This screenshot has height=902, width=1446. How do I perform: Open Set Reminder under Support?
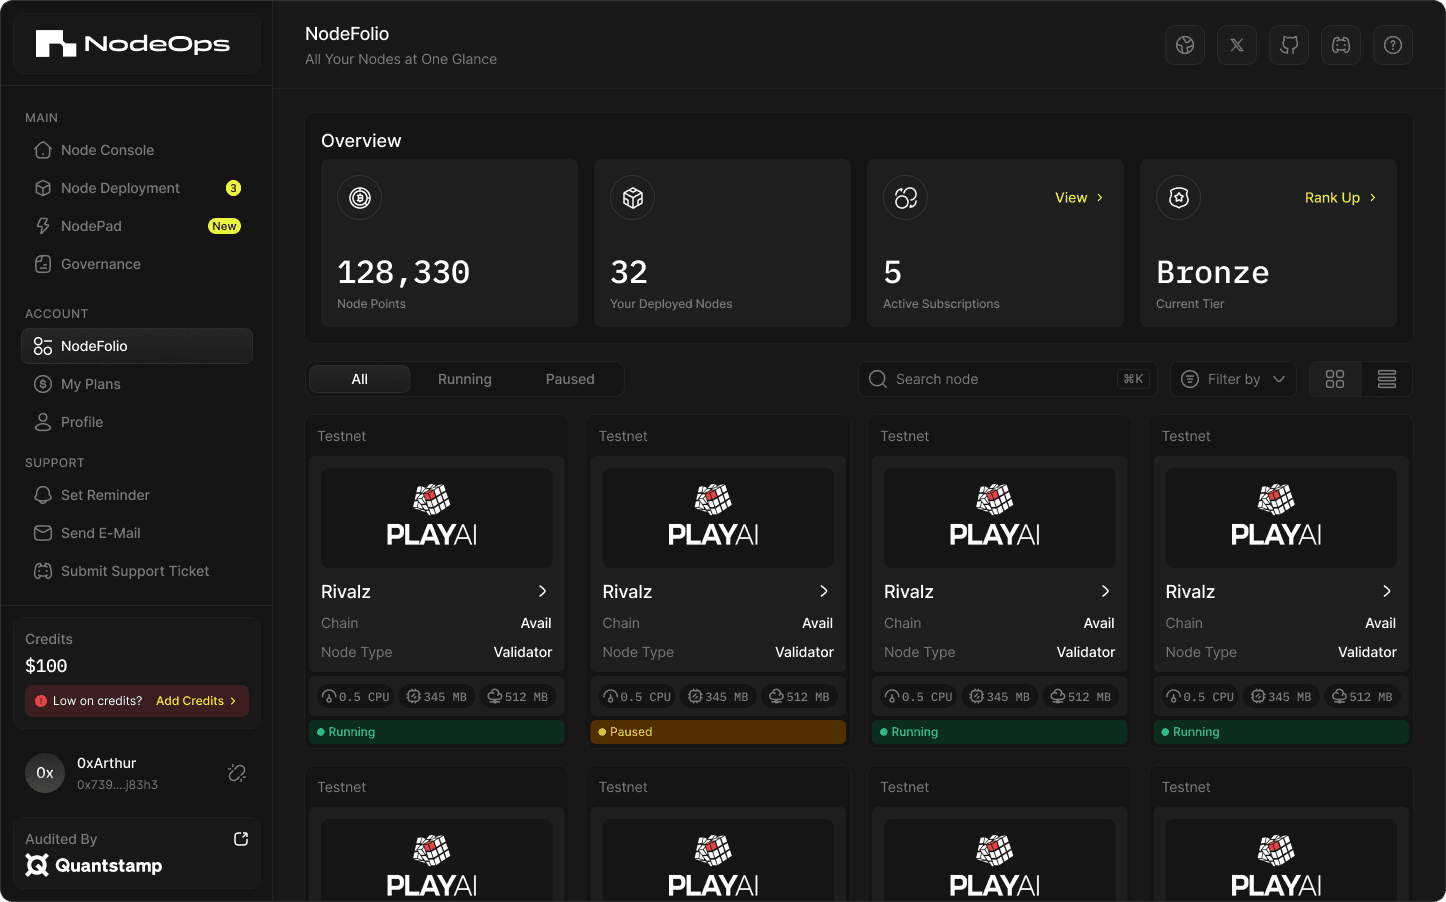pyautogui.click(x=137, y=495)
